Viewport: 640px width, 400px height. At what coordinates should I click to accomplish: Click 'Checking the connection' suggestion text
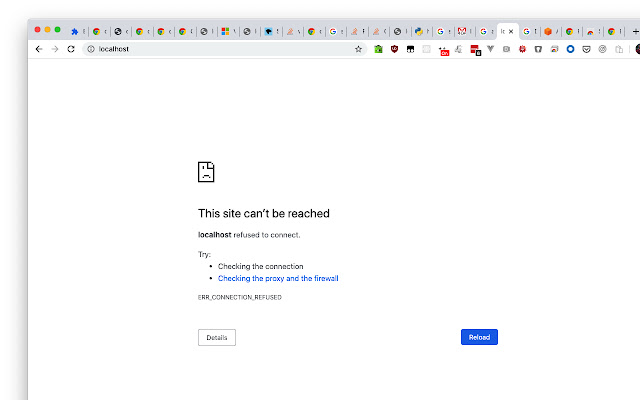[260, 267]
